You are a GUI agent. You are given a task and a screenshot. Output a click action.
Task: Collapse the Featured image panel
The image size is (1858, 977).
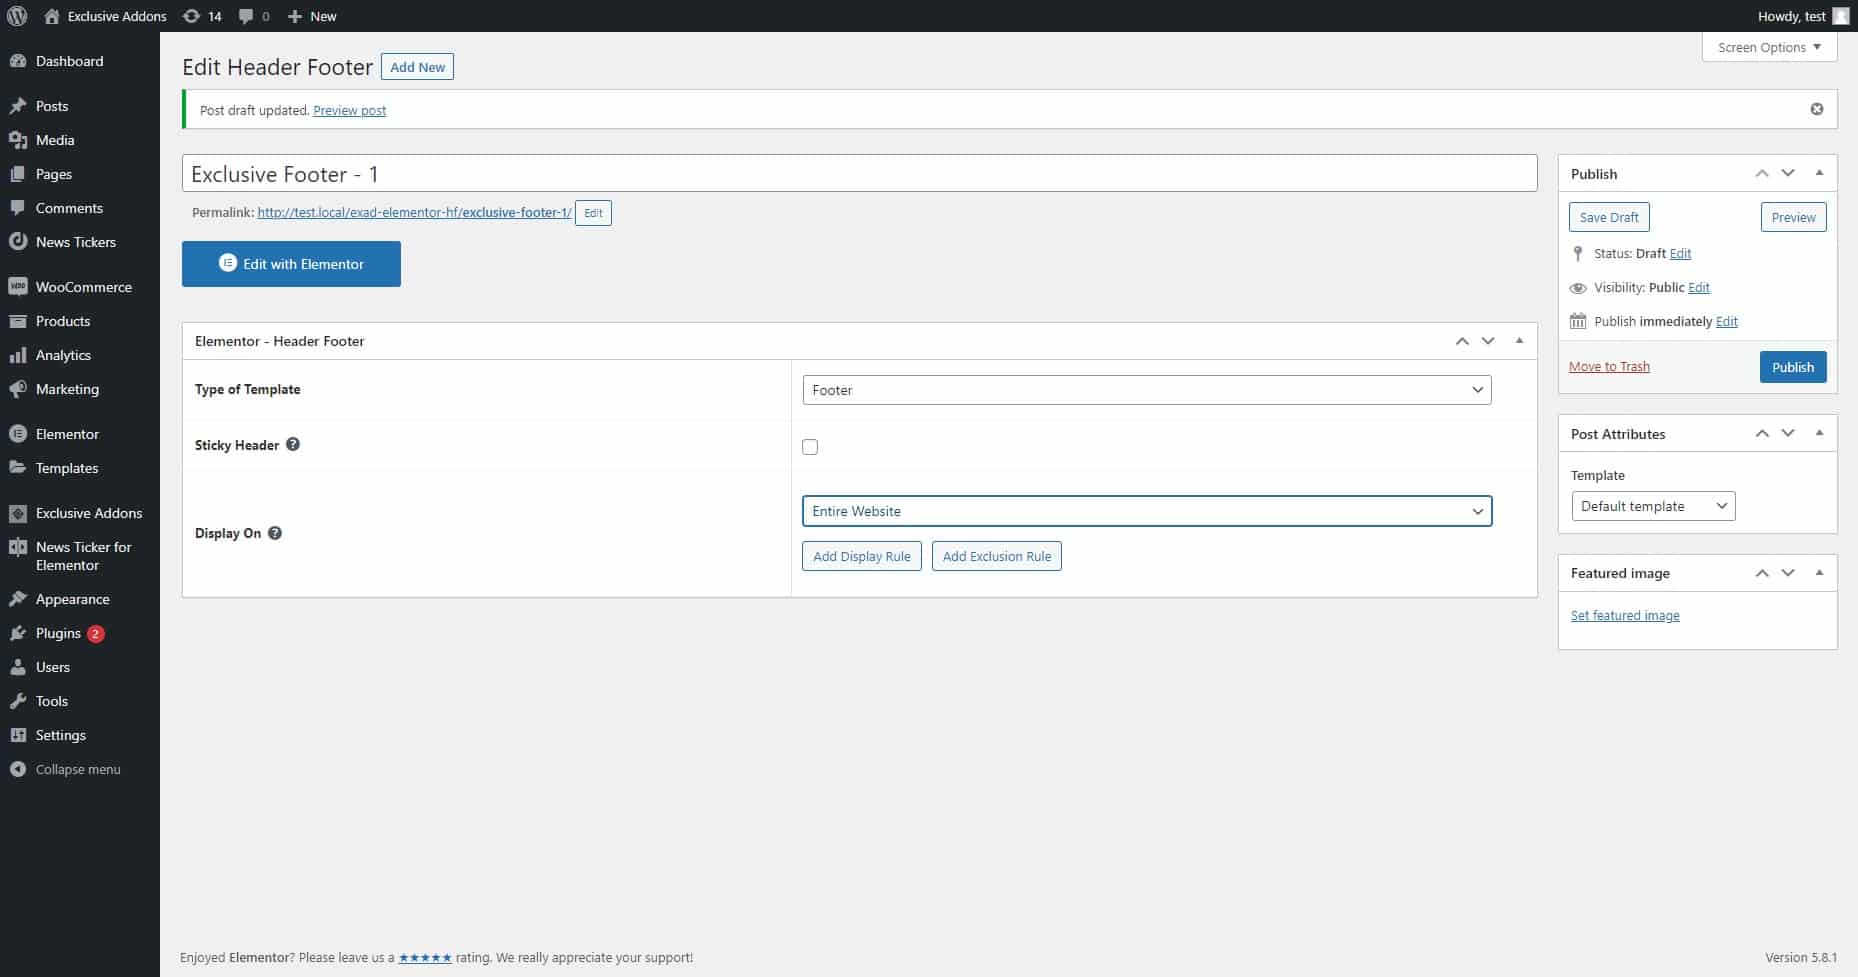click(1819, 573)
